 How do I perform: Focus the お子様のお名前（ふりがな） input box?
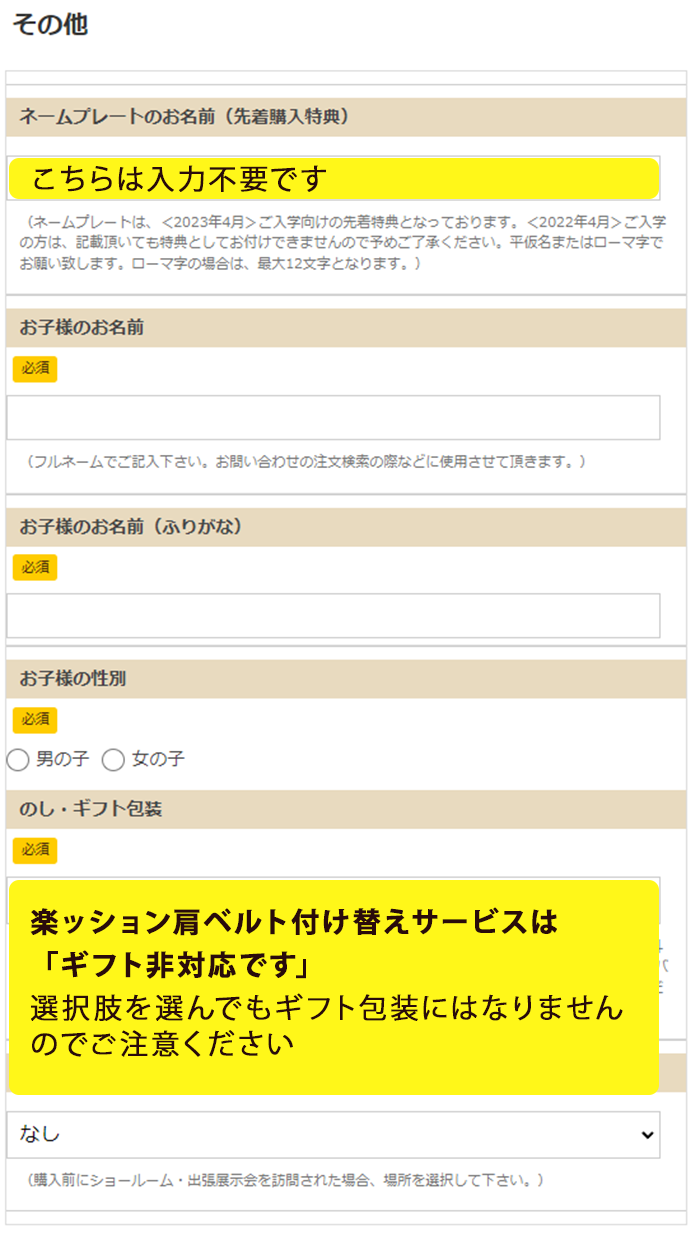[x=333, y=616]
